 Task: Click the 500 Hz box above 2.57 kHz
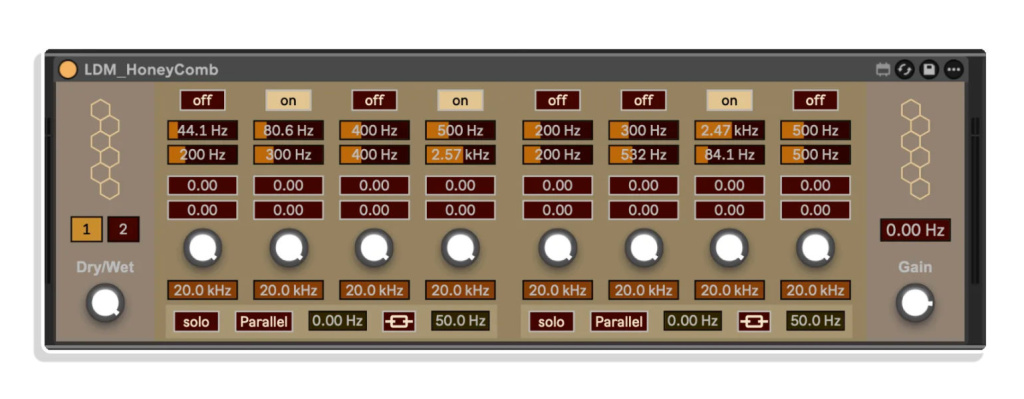(x=460, y=130)
